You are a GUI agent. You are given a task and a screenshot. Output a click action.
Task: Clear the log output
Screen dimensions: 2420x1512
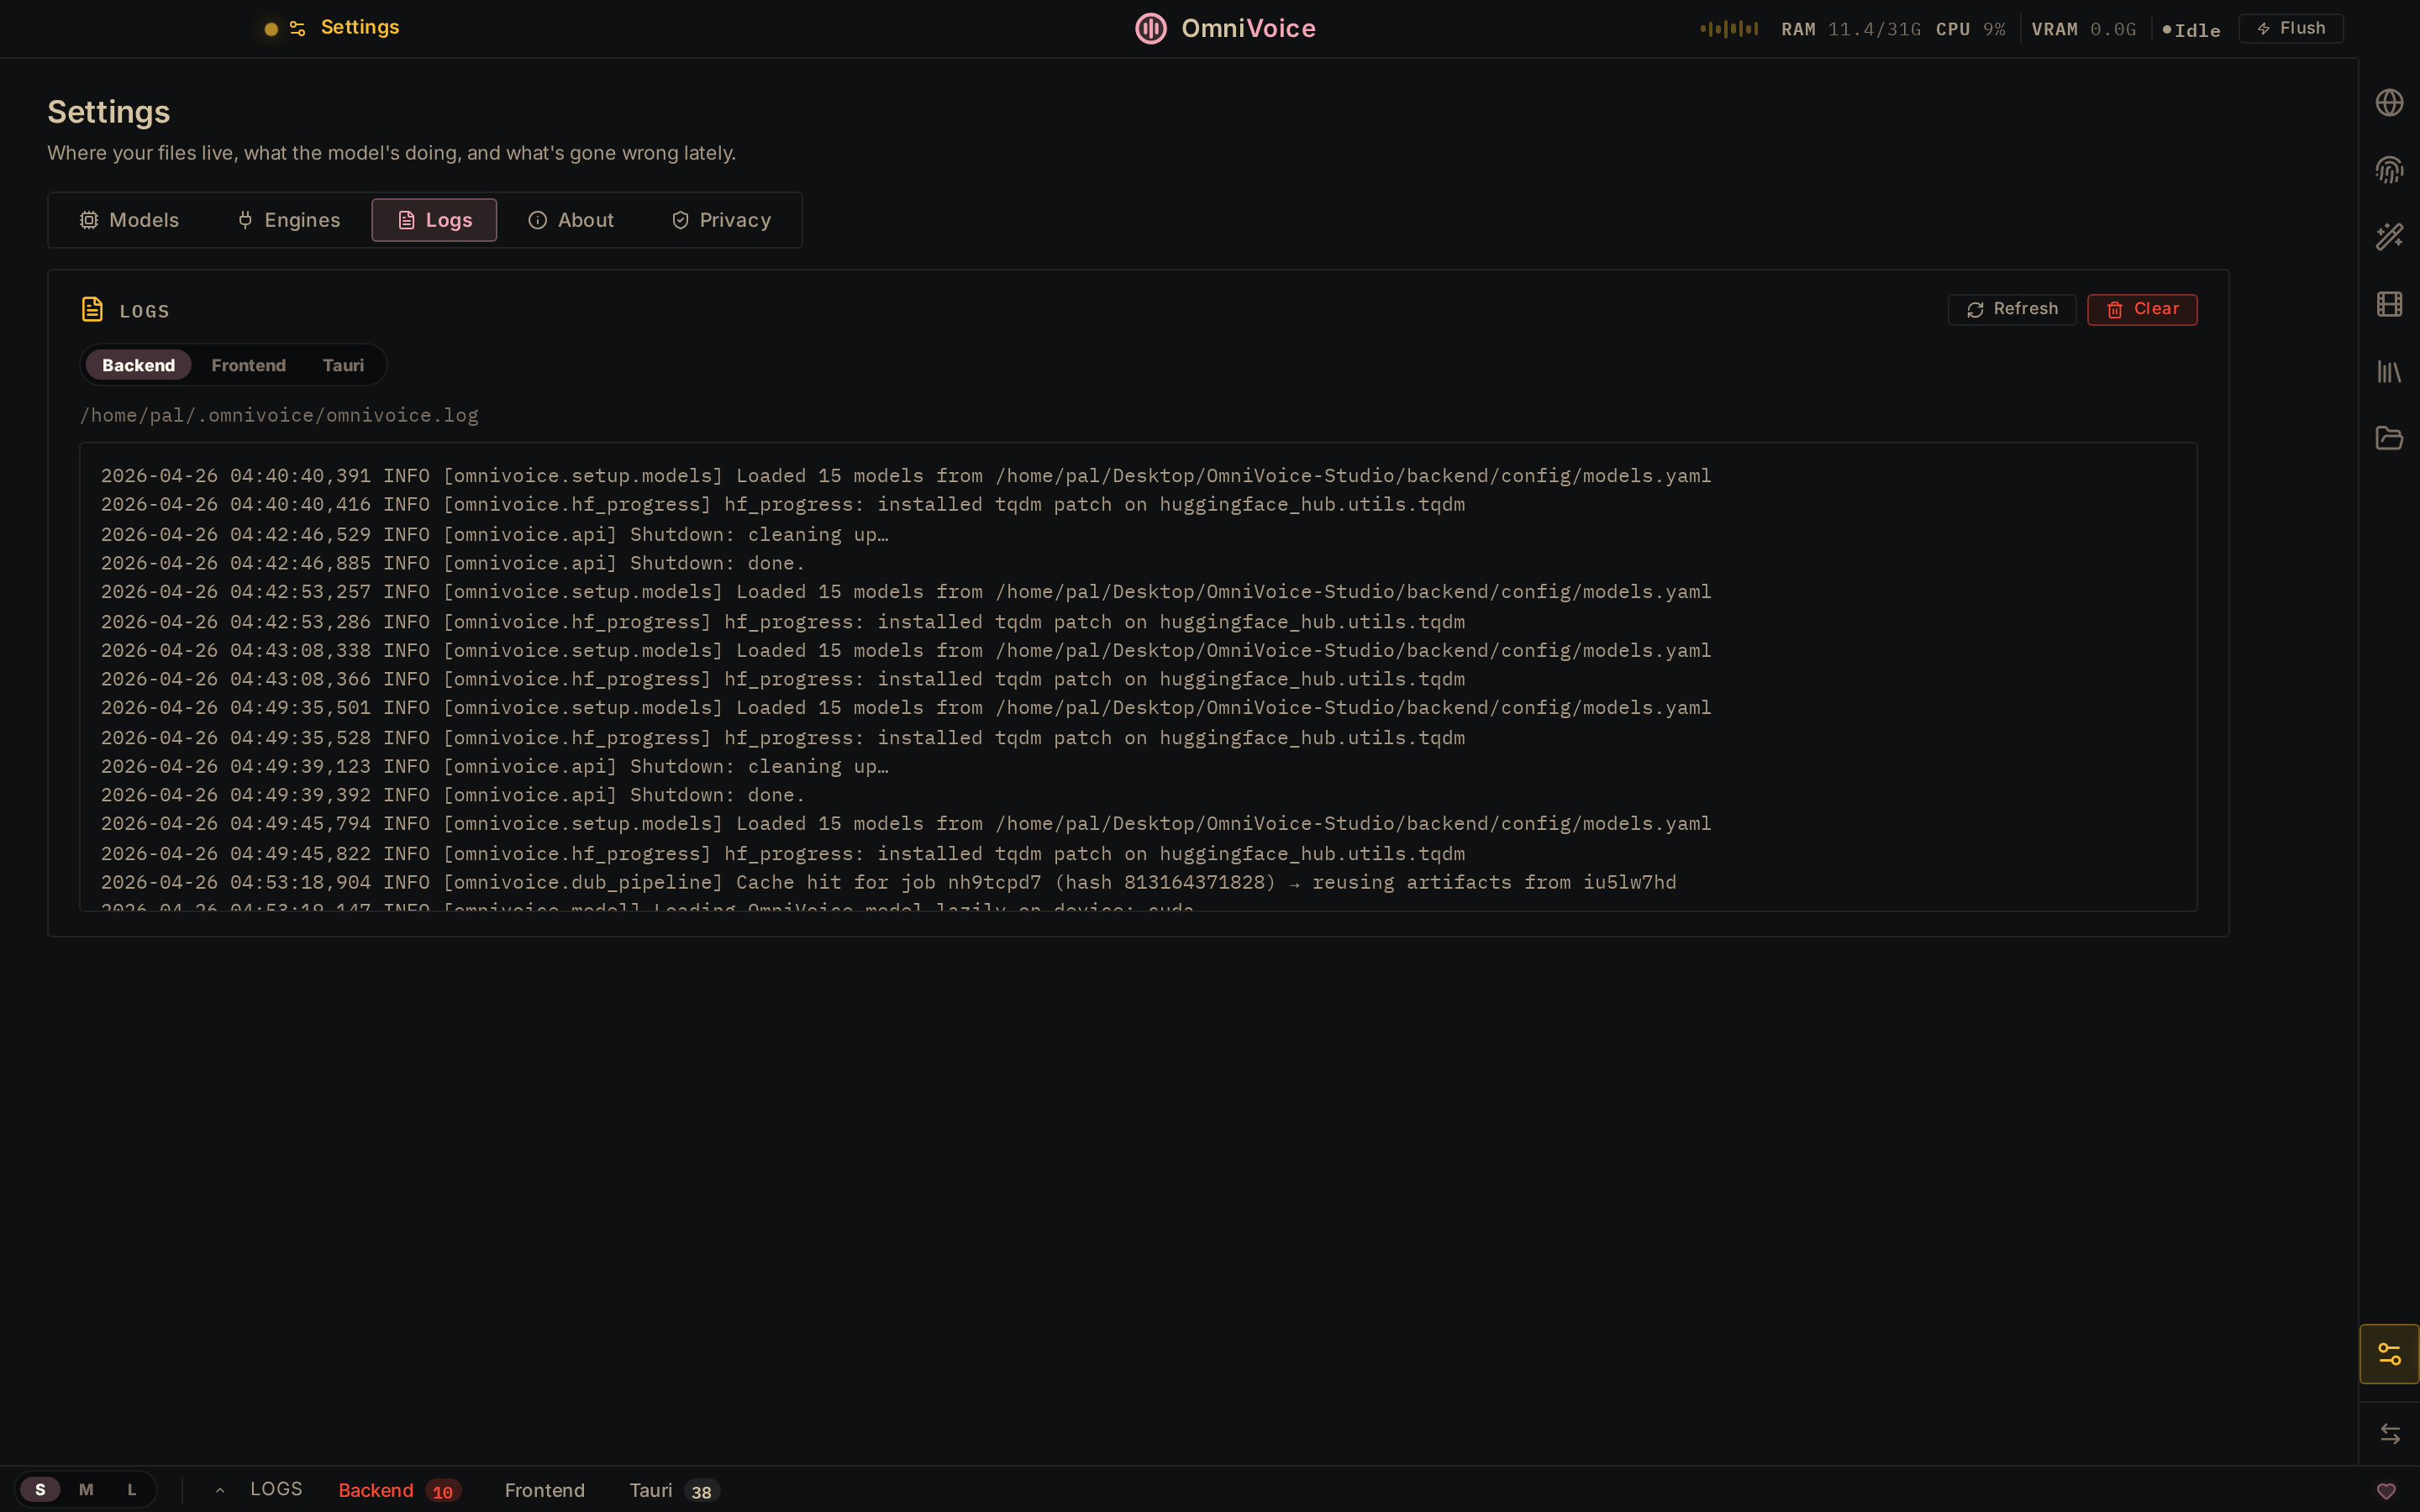[2142, 309]
